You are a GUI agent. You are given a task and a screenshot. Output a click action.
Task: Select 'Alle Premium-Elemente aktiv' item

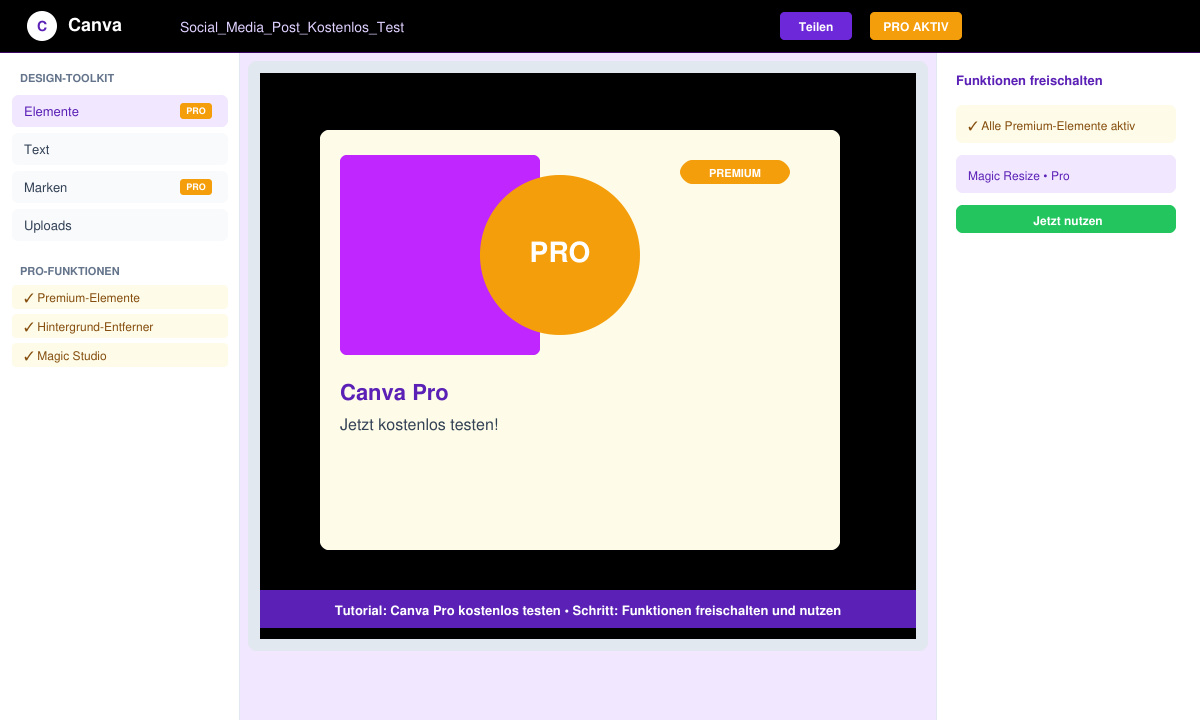pos(1066,125)
